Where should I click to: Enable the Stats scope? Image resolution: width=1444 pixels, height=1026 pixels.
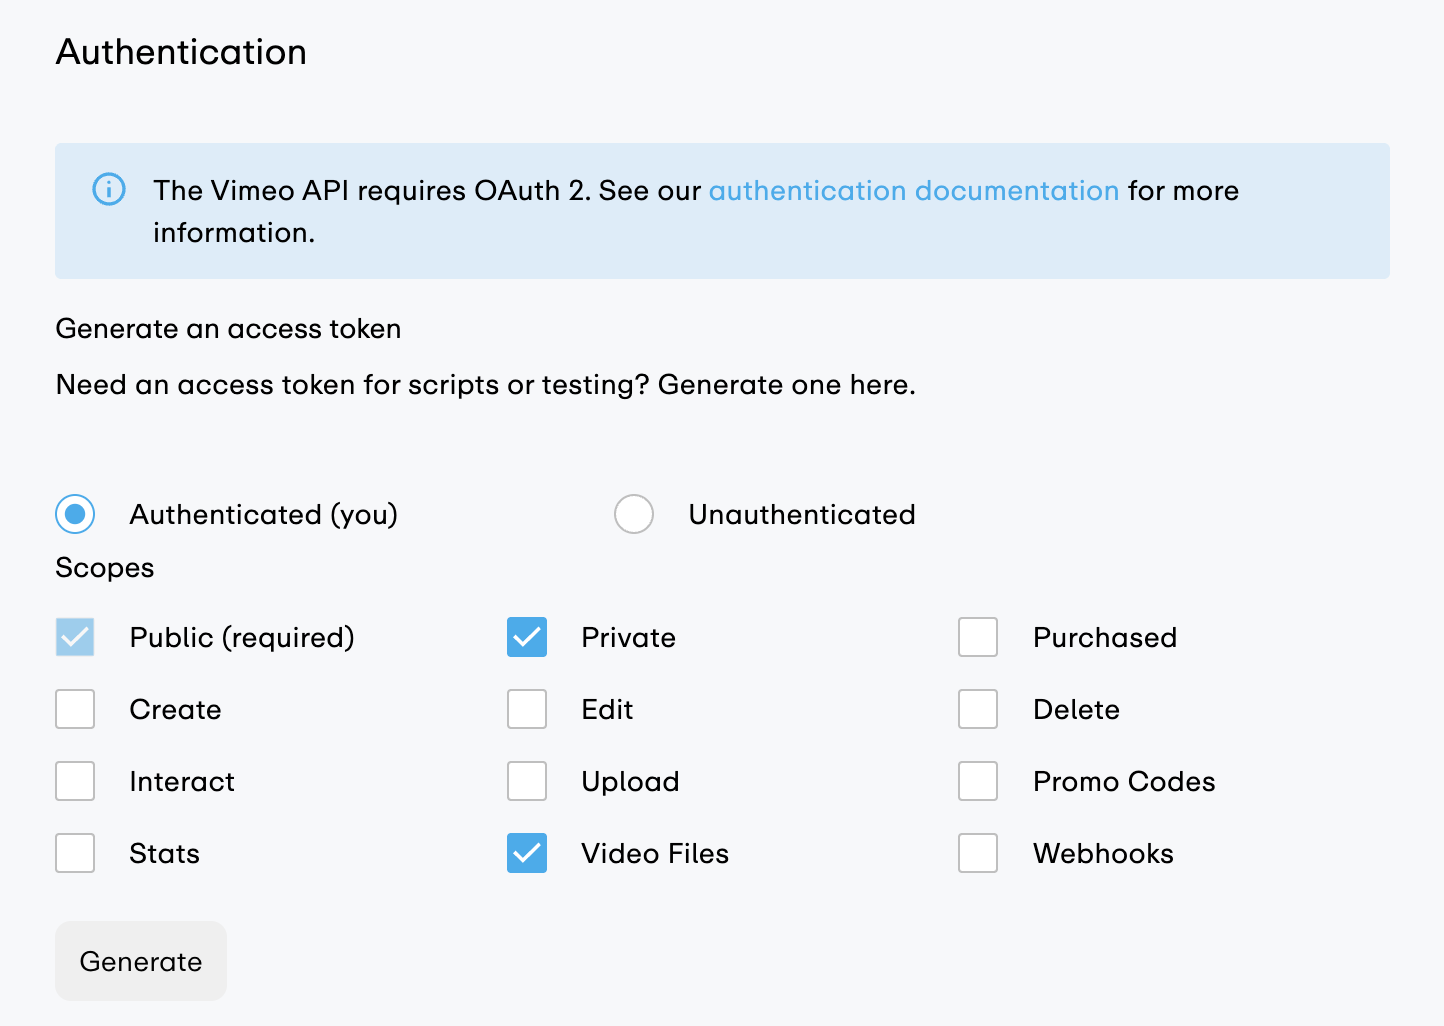75,853
